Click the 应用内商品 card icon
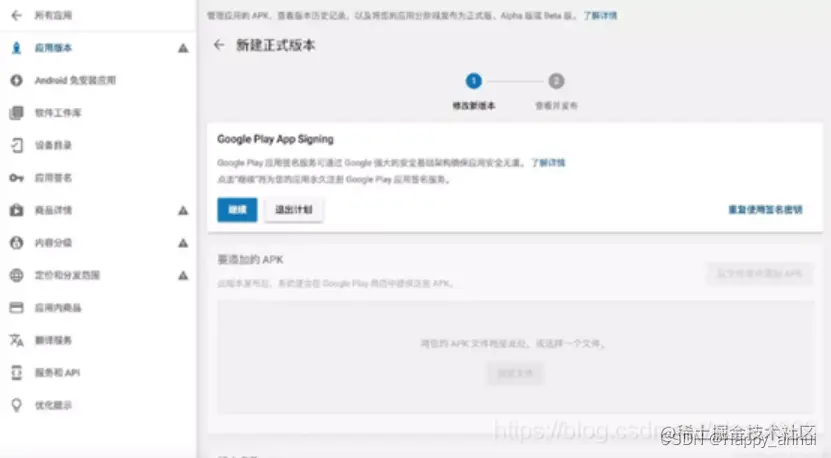The image size is (831, 458). tap(16, 307)
